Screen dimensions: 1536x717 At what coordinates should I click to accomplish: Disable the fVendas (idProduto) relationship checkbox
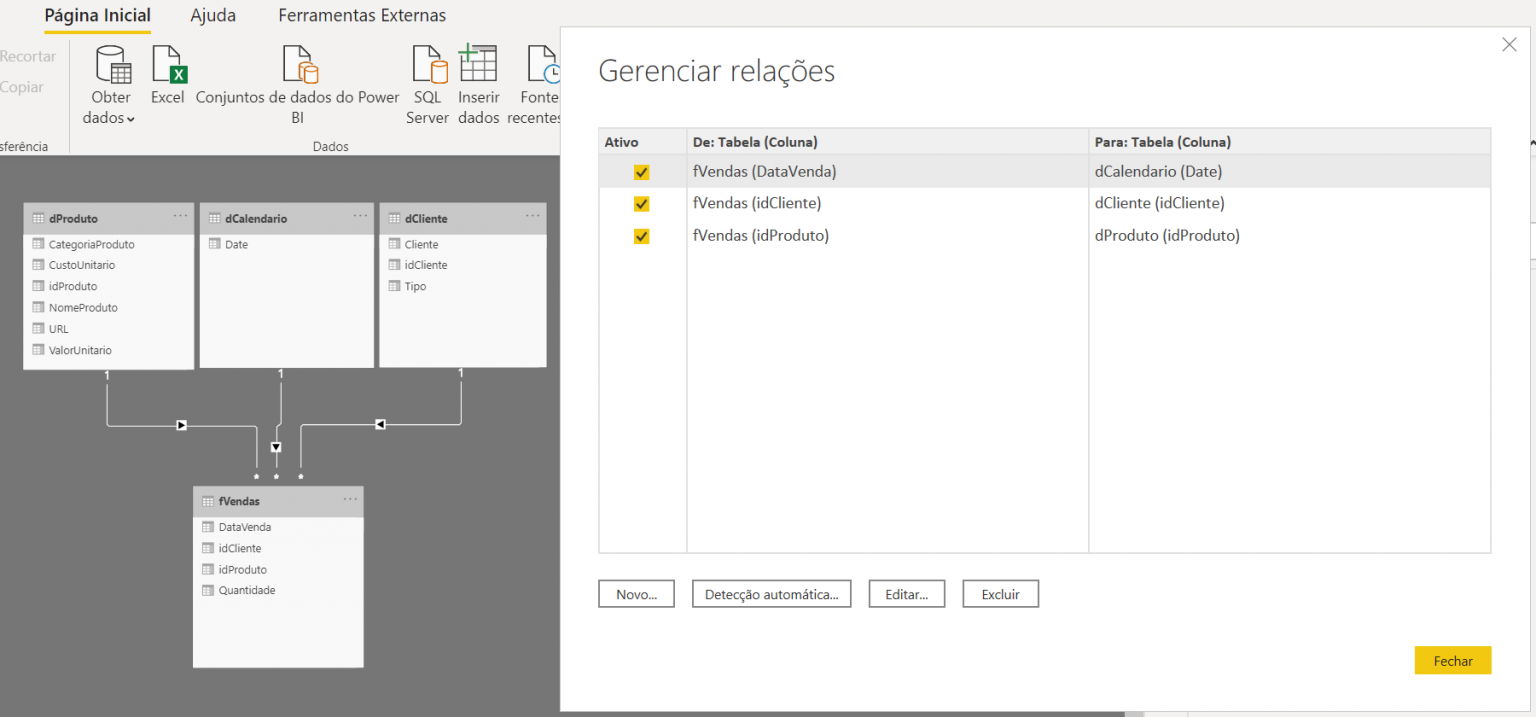tap(642, 236)
